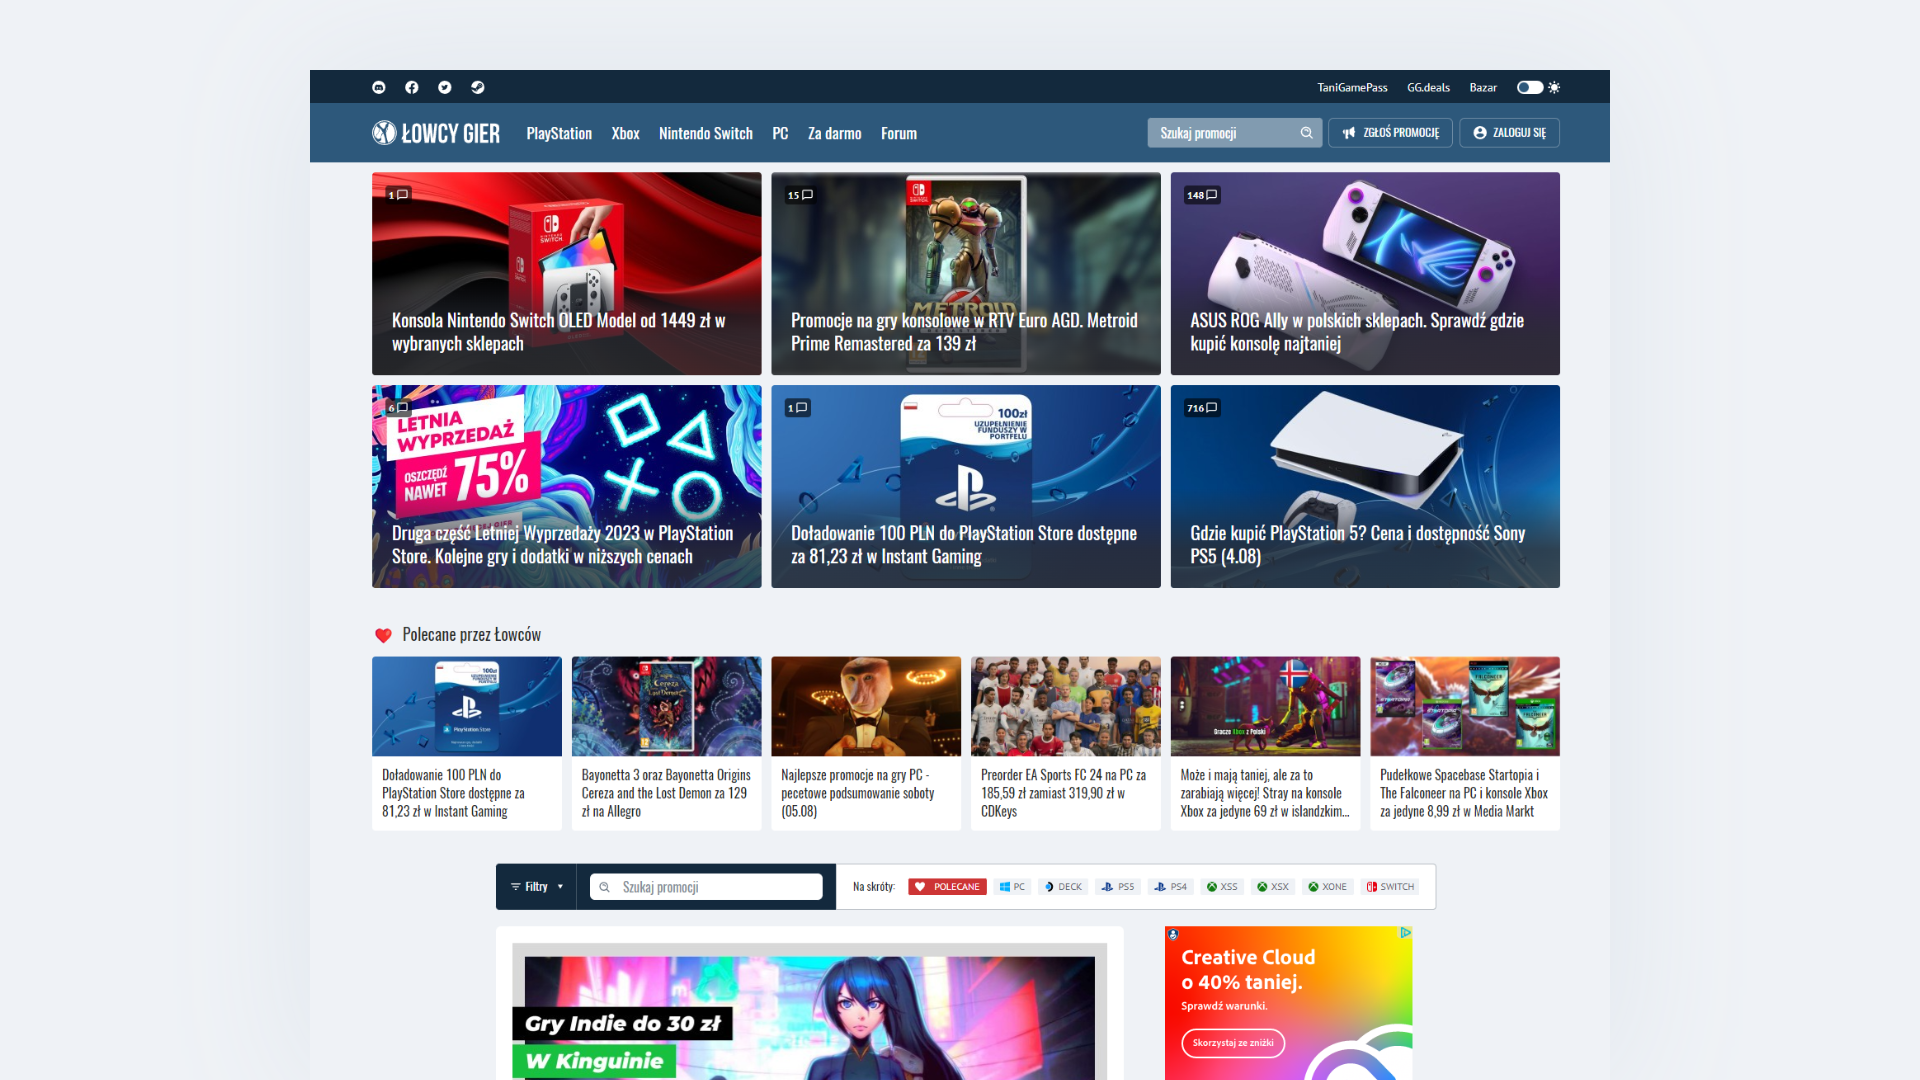
Task: Select the SWITCH shortcut filter chip
Action: pyautogui.click(x=1390, y=887)
